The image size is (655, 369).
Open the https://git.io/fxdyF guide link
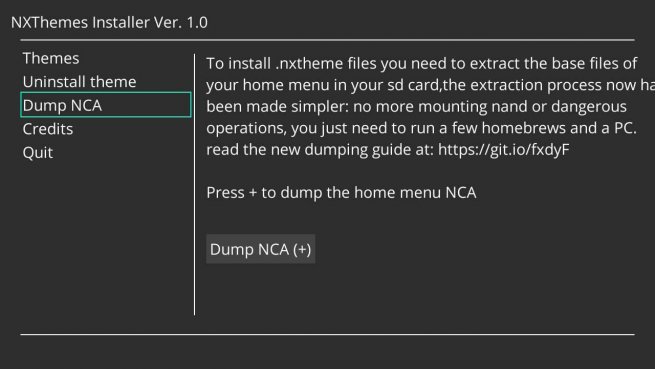(503, 149)
